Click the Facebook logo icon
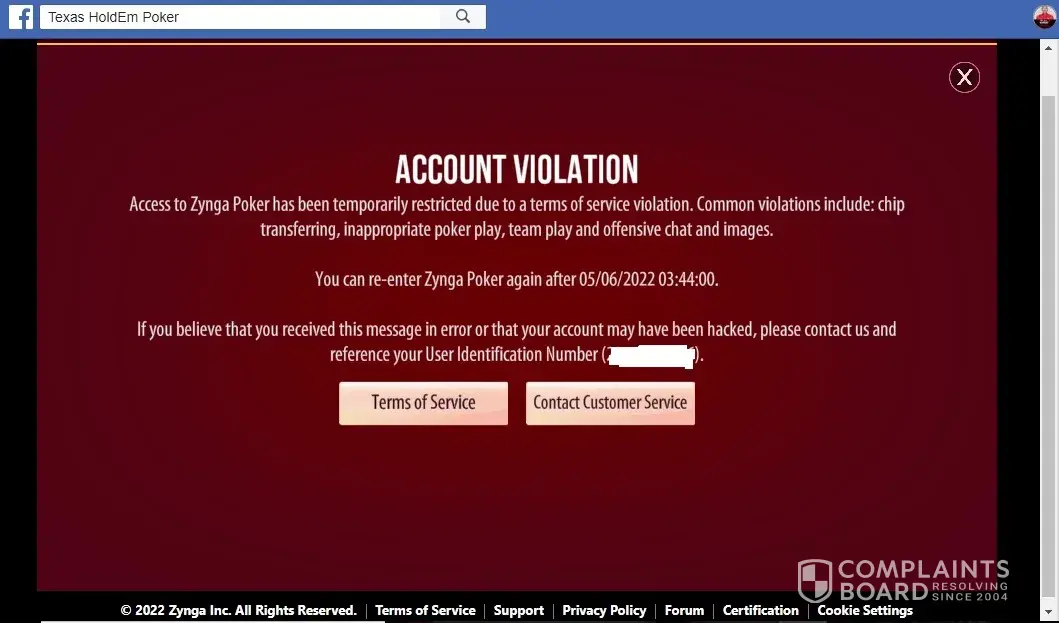The width and height of the screenshot is (1059, 623). pos(21,17)
